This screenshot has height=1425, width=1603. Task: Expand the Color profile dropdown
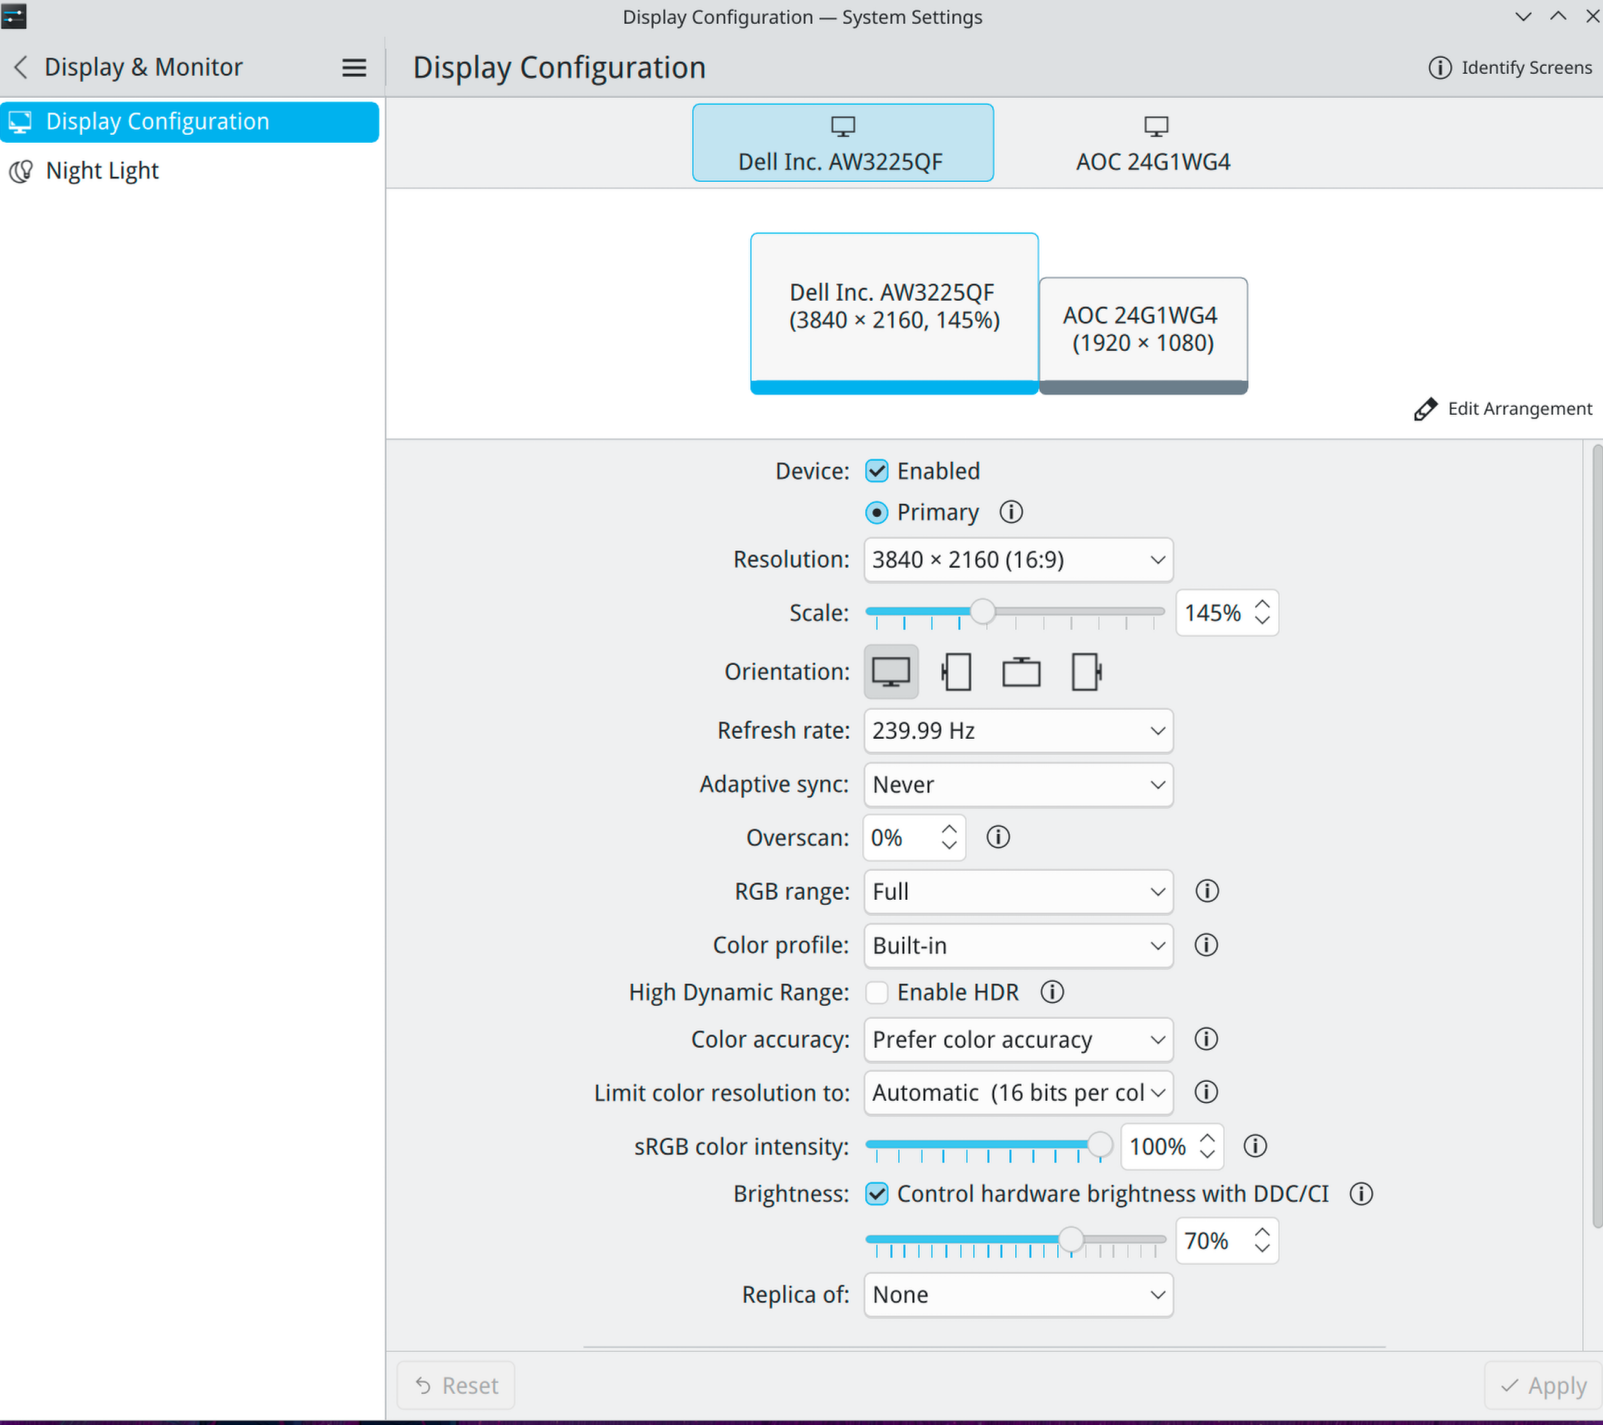[x=1018, y=945]
